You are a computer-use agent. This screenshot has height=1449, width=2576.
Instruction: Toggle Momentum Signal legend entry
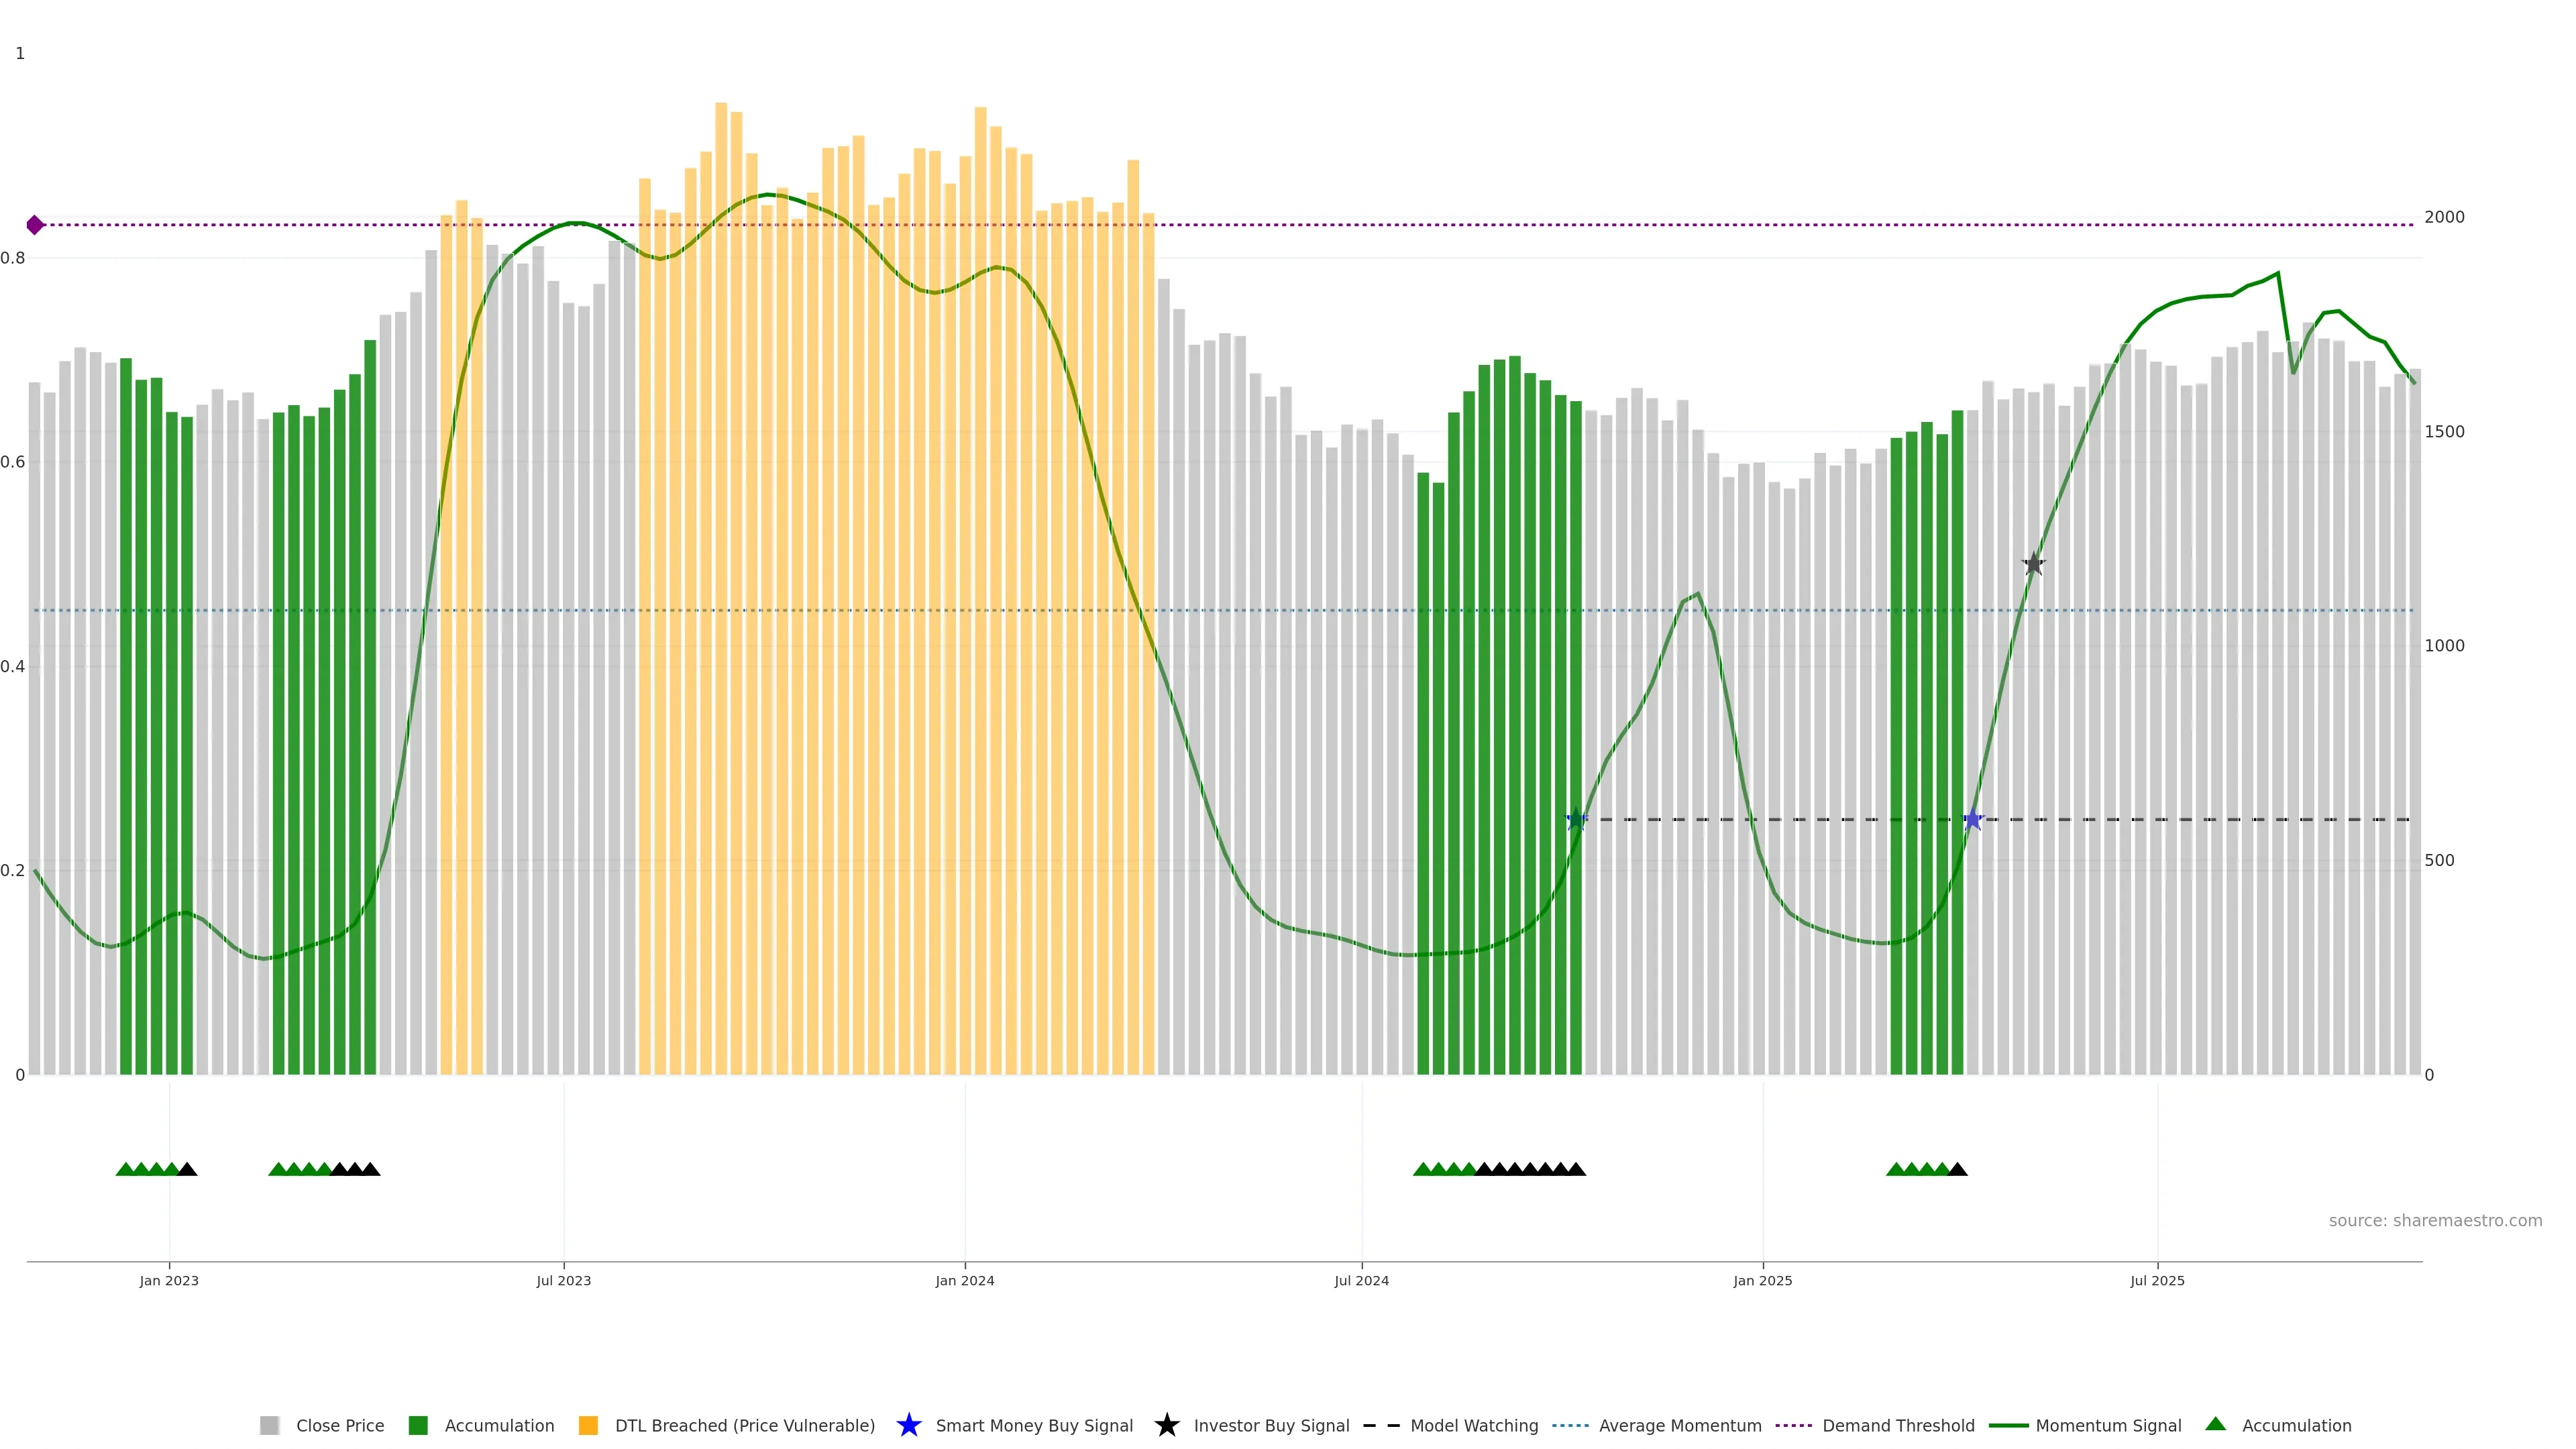click(x=2108, y=1425)
